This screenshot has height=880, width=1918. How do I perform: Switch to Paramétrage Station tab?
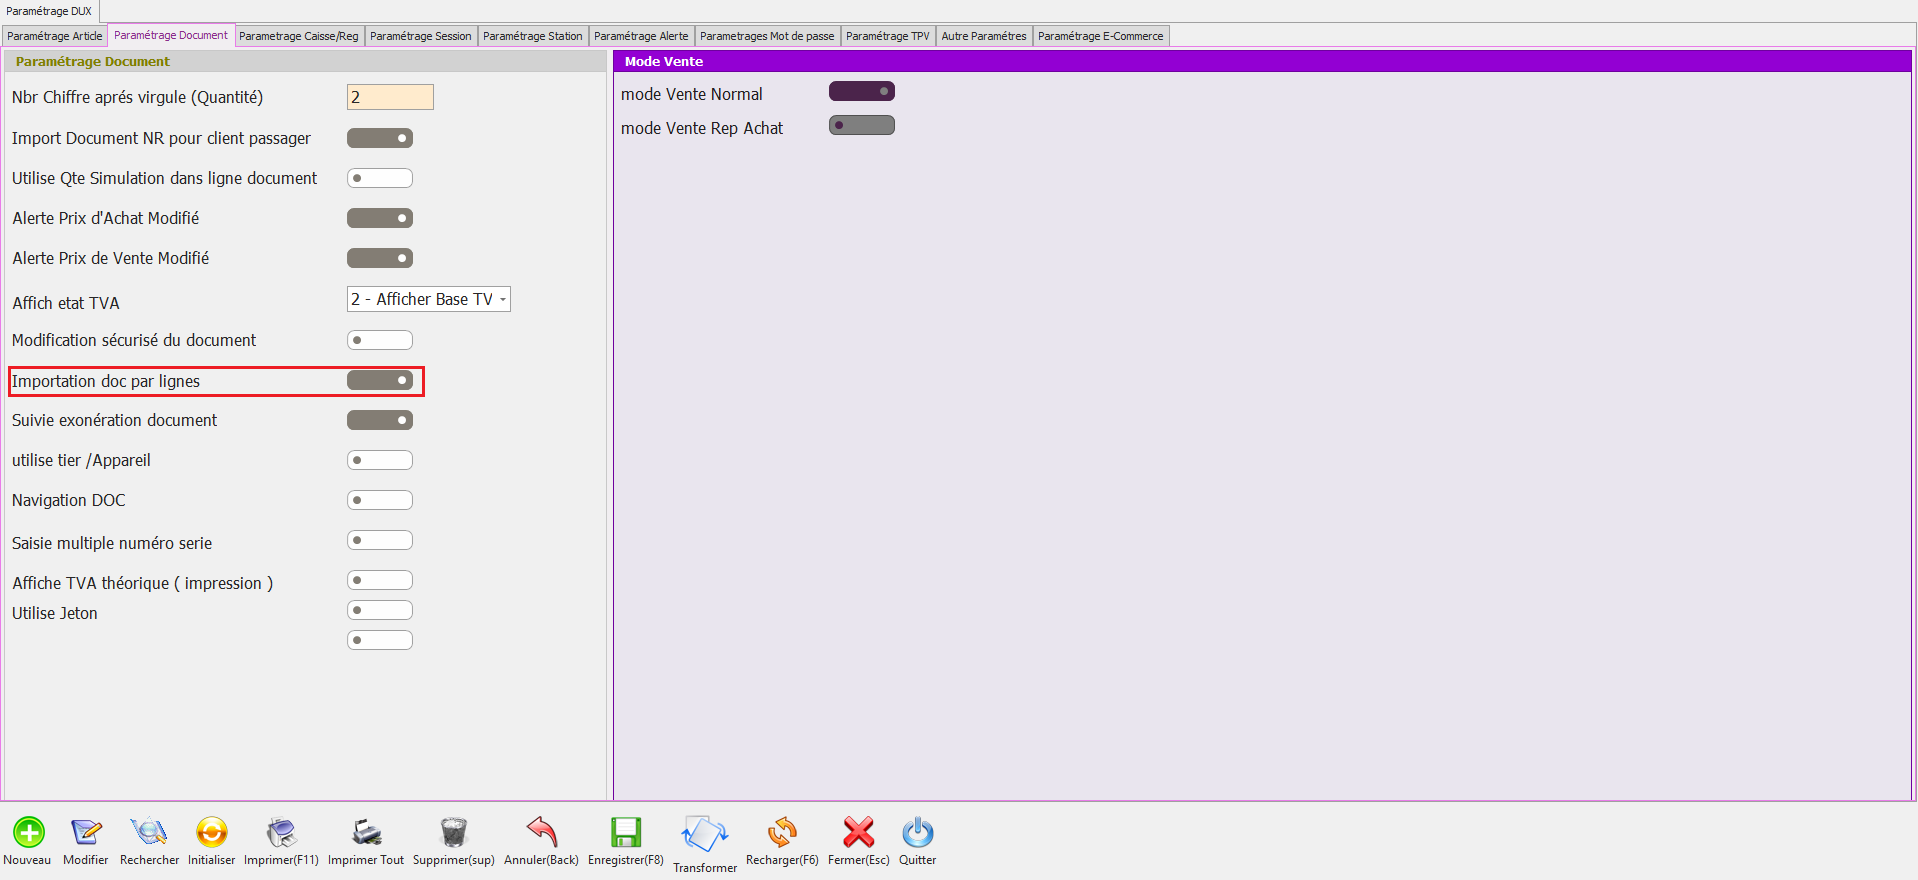click(533, 36)
